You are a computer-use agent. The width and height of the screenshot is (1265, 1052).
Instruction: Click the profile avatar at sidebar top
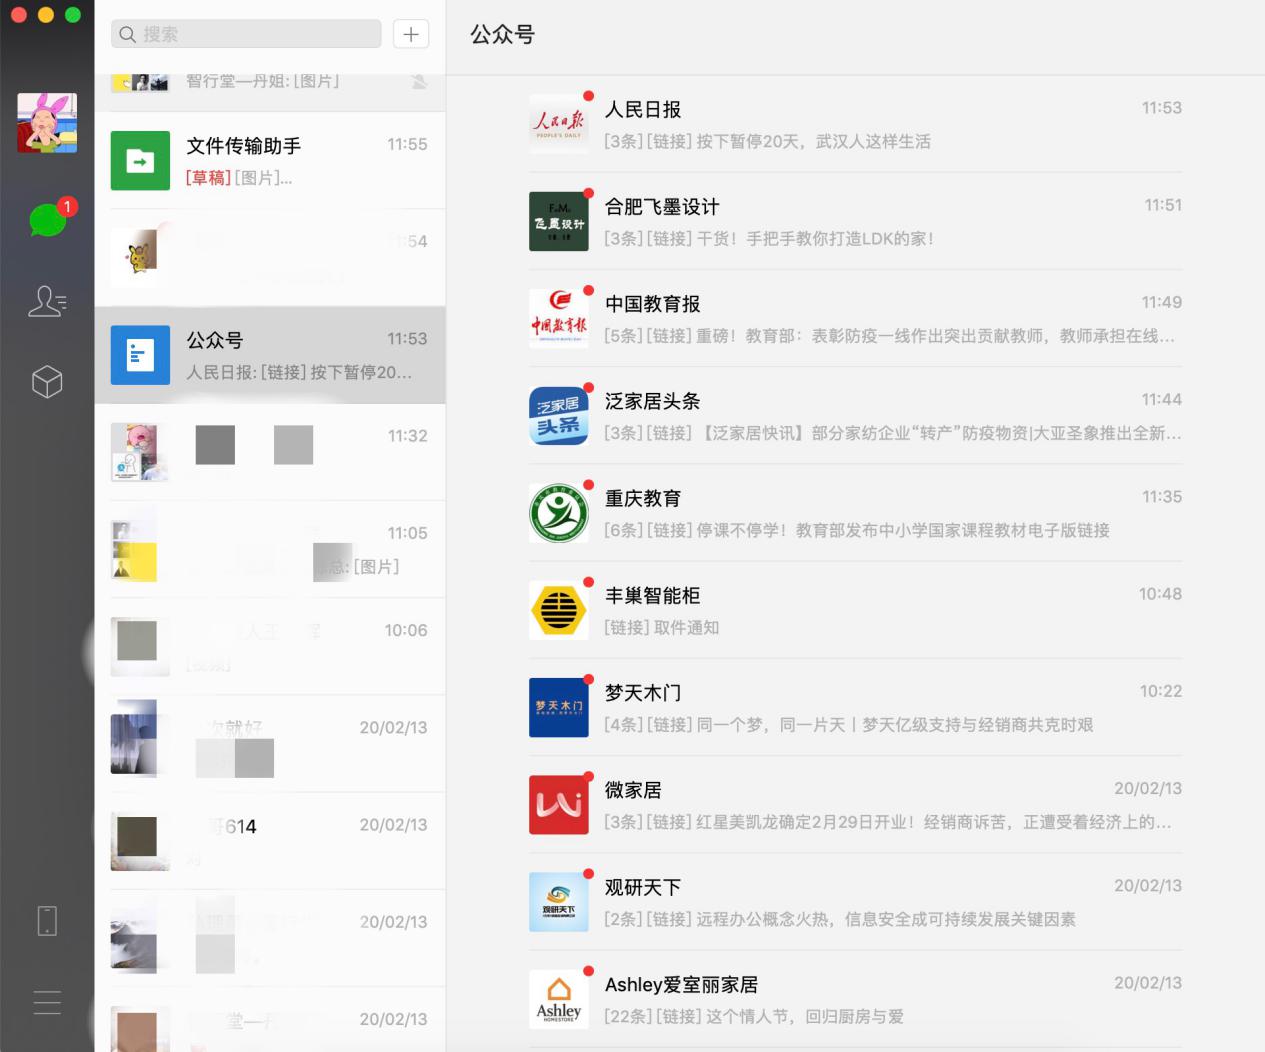point(47,122)
